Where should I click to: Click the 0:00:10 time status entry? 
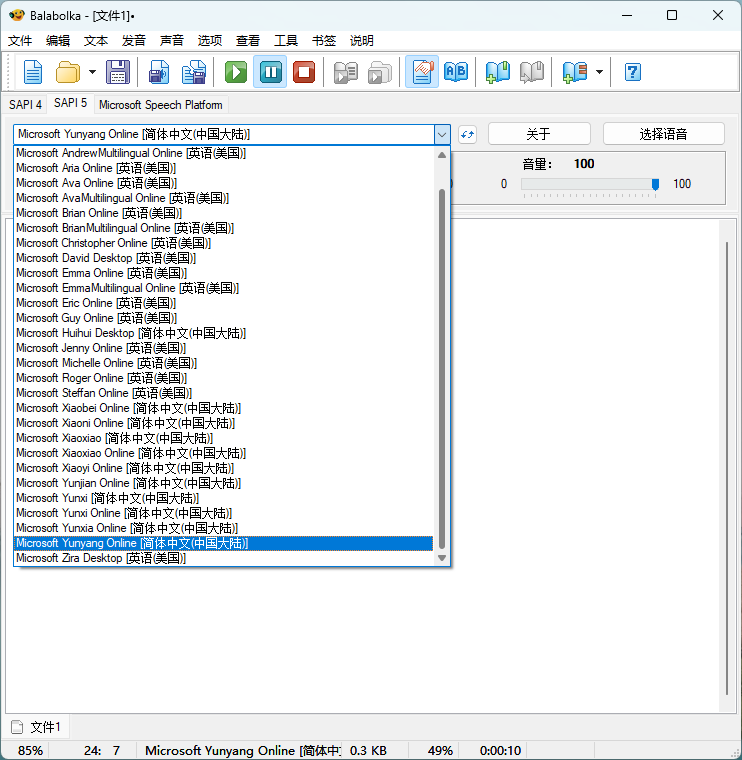tap(500, 751)
